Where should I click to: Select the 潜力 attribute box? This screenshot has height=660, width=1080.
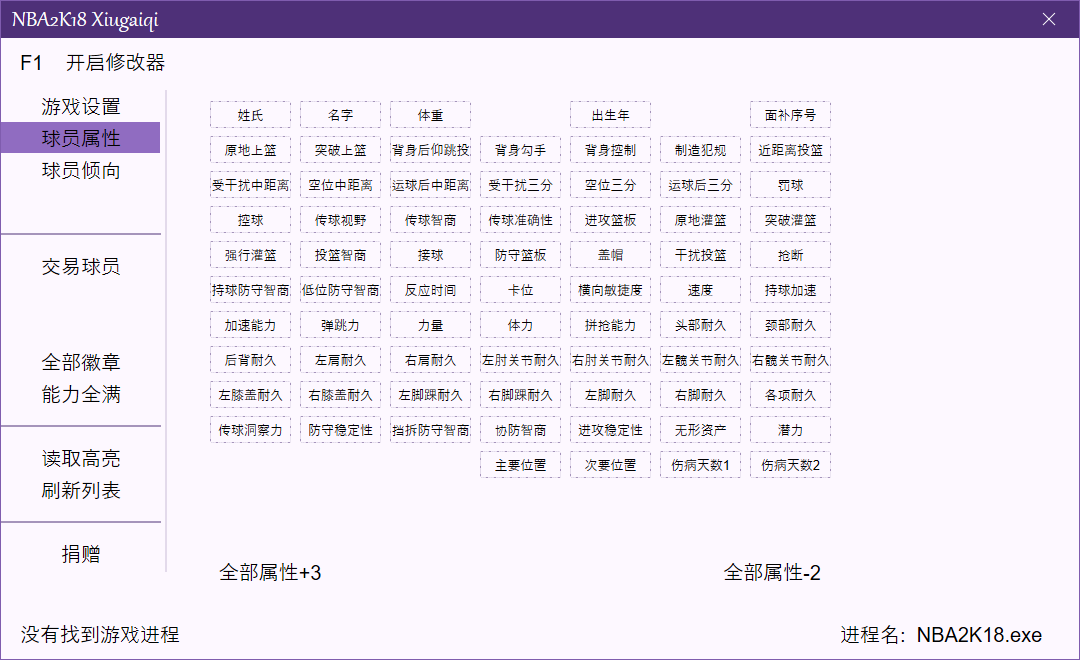[790, 430]
